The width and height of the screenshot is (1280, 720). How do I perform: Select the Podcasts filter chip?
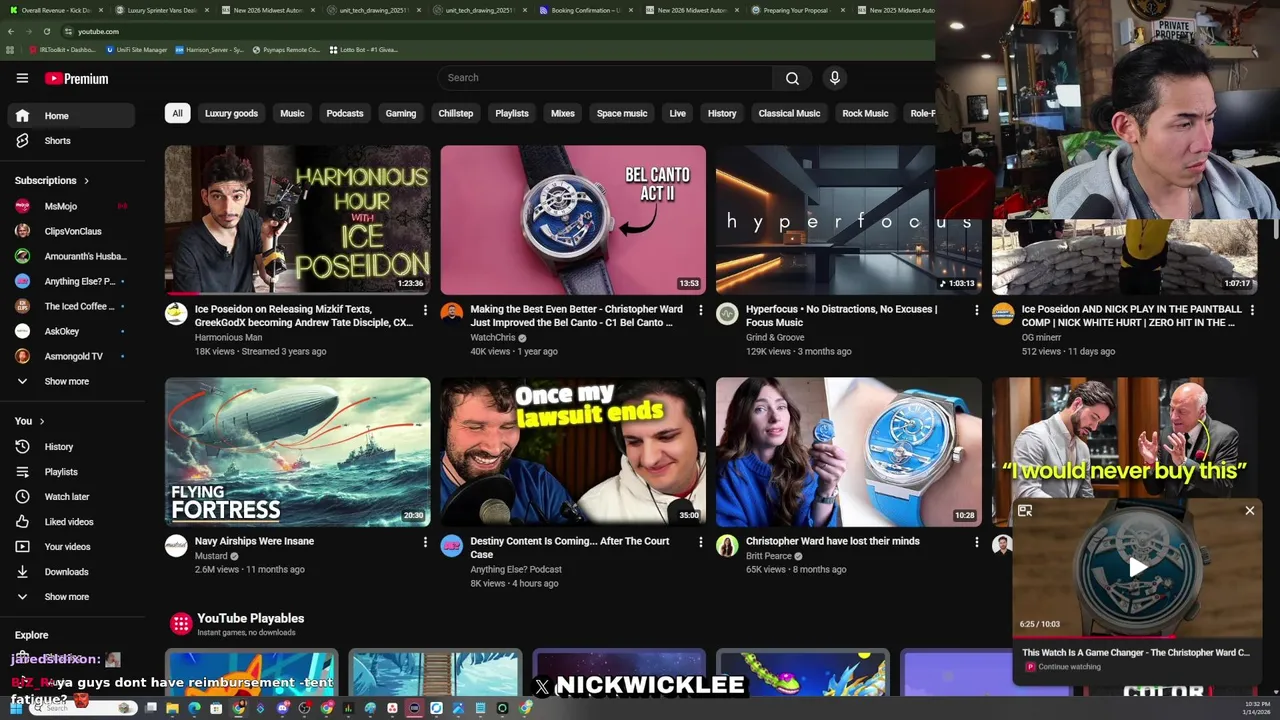coord(345,113)
